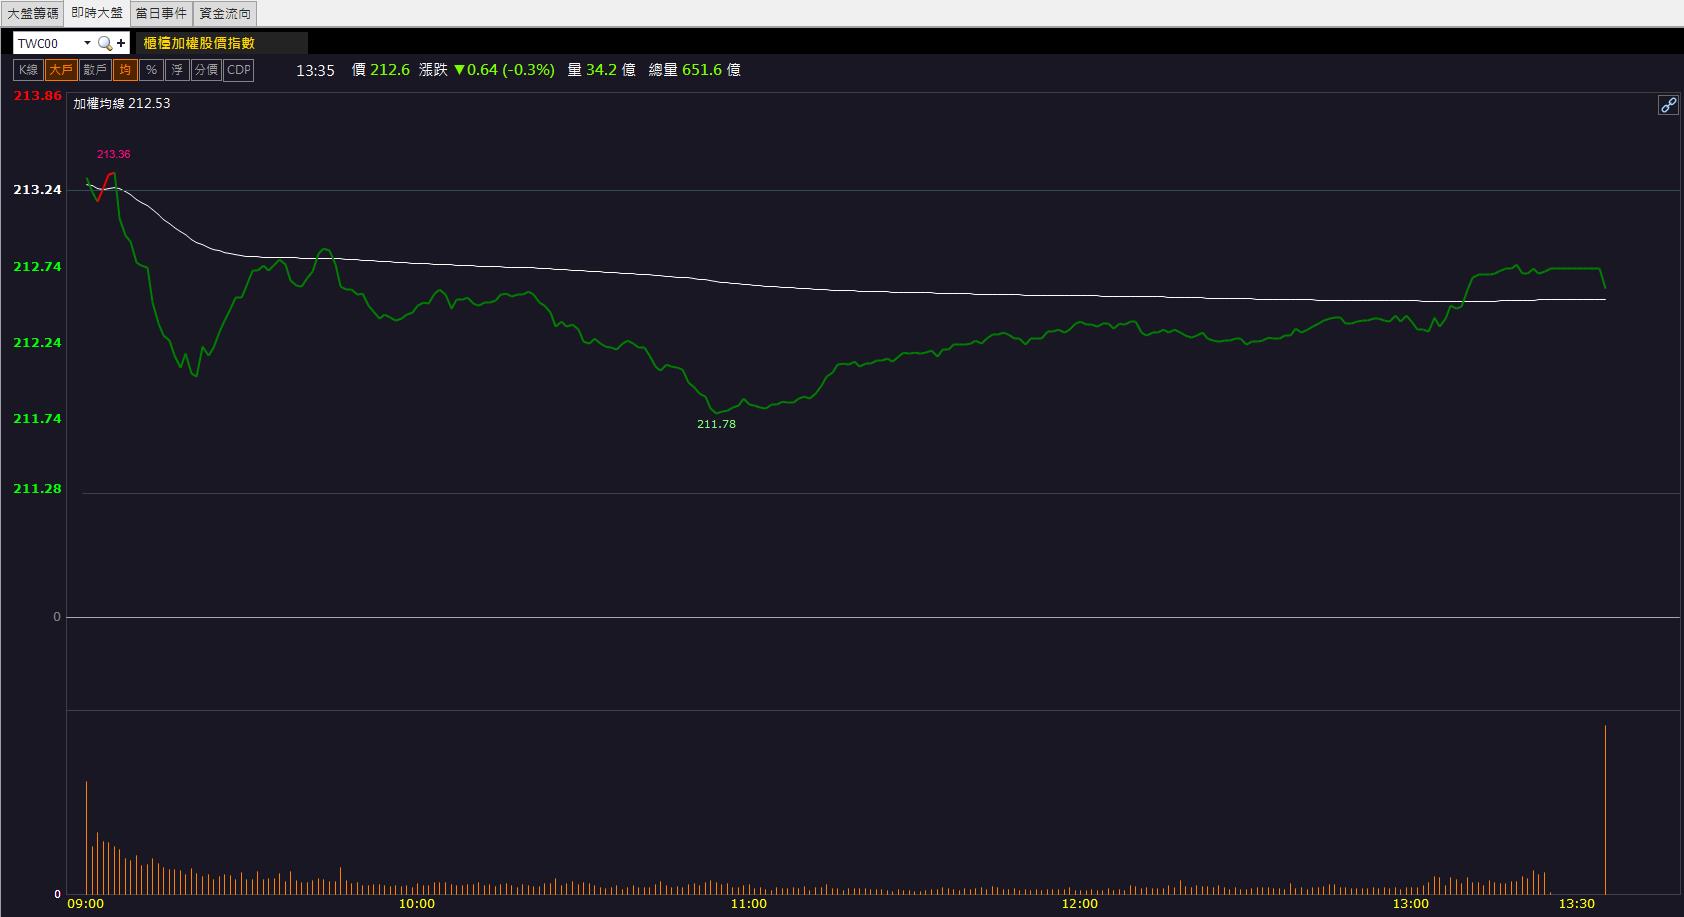Viewport: 1684px width, 917px height.
Task: Click the chain link icon at chart corner
Action: tap(1668, 105)
